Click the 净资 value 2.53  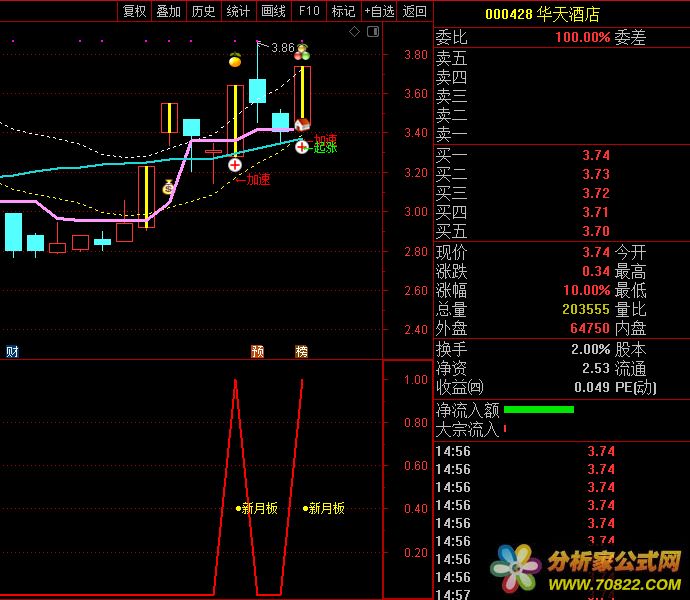[596, 368]
